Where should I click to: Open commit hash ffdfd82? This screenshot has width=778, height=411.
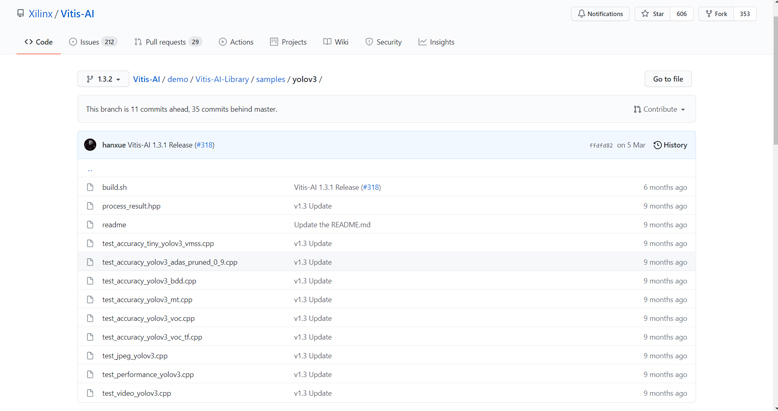click(x=601, y=145)
